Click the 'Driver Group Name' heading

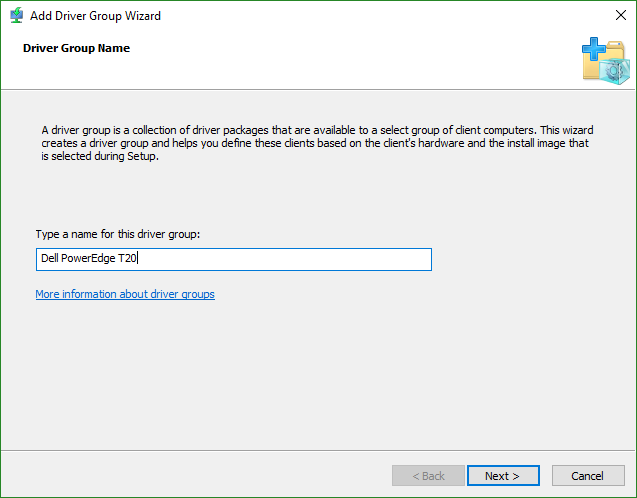(x=76, y=48)
